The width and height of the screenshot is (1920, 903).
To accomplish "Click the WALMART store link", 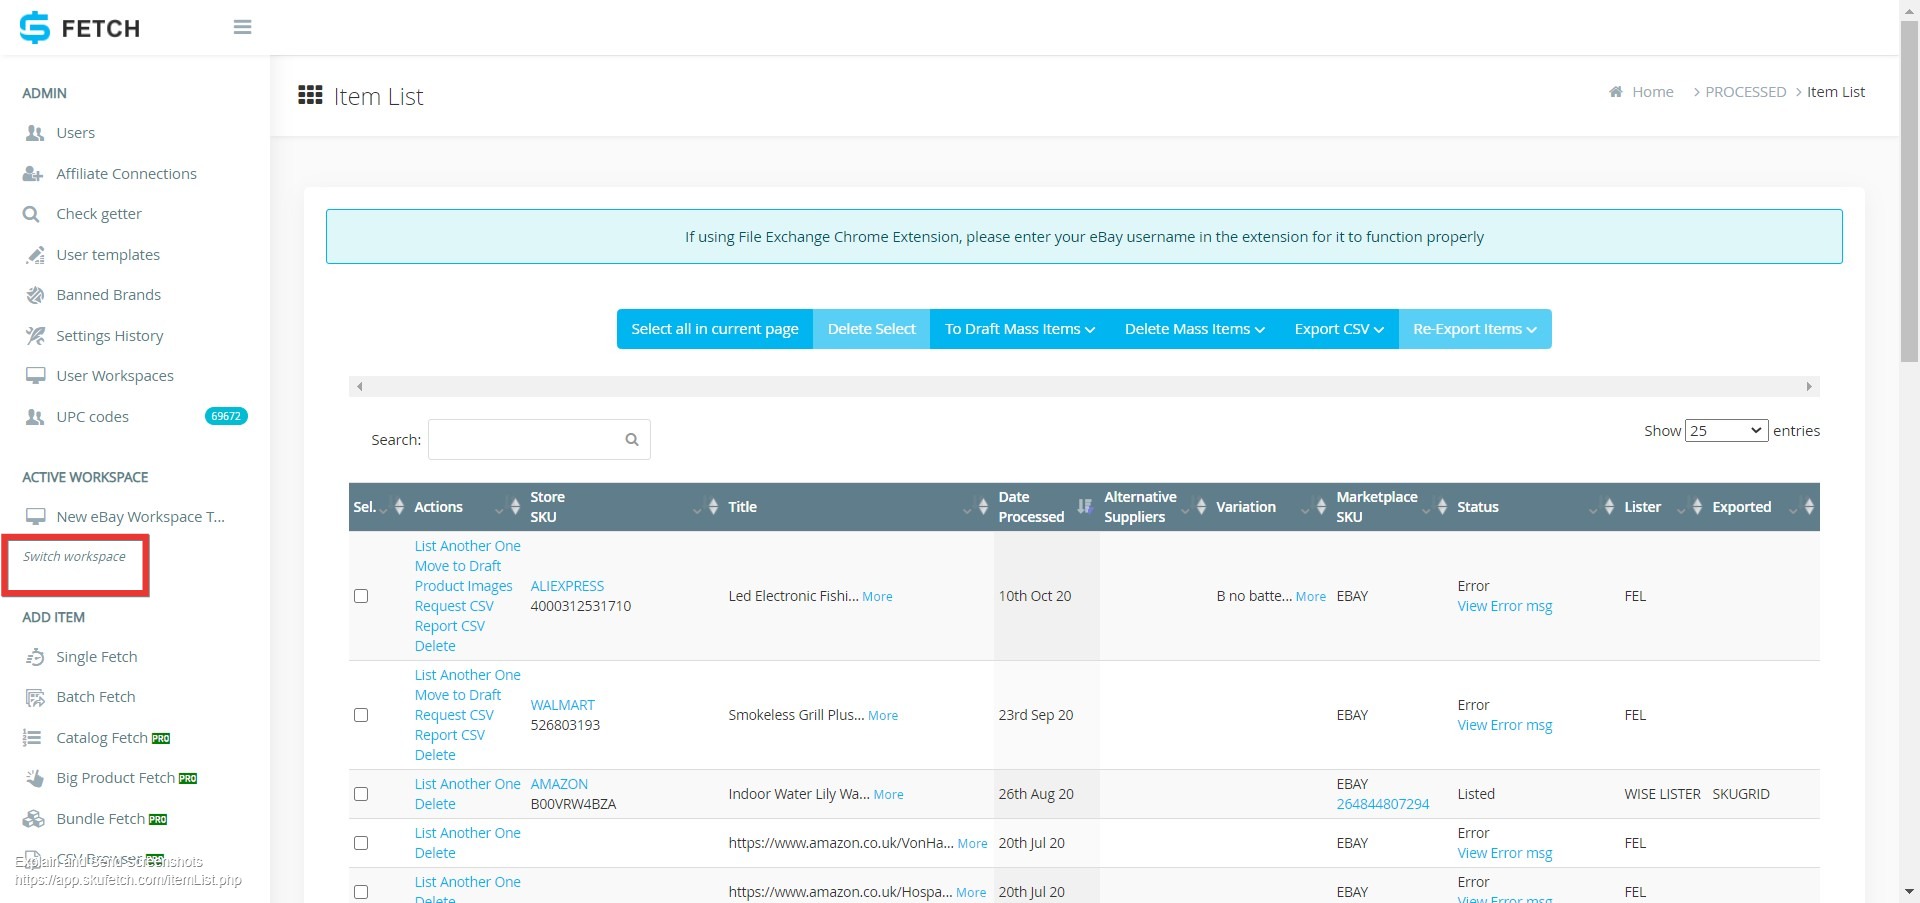I will click(x=562, y=705).
